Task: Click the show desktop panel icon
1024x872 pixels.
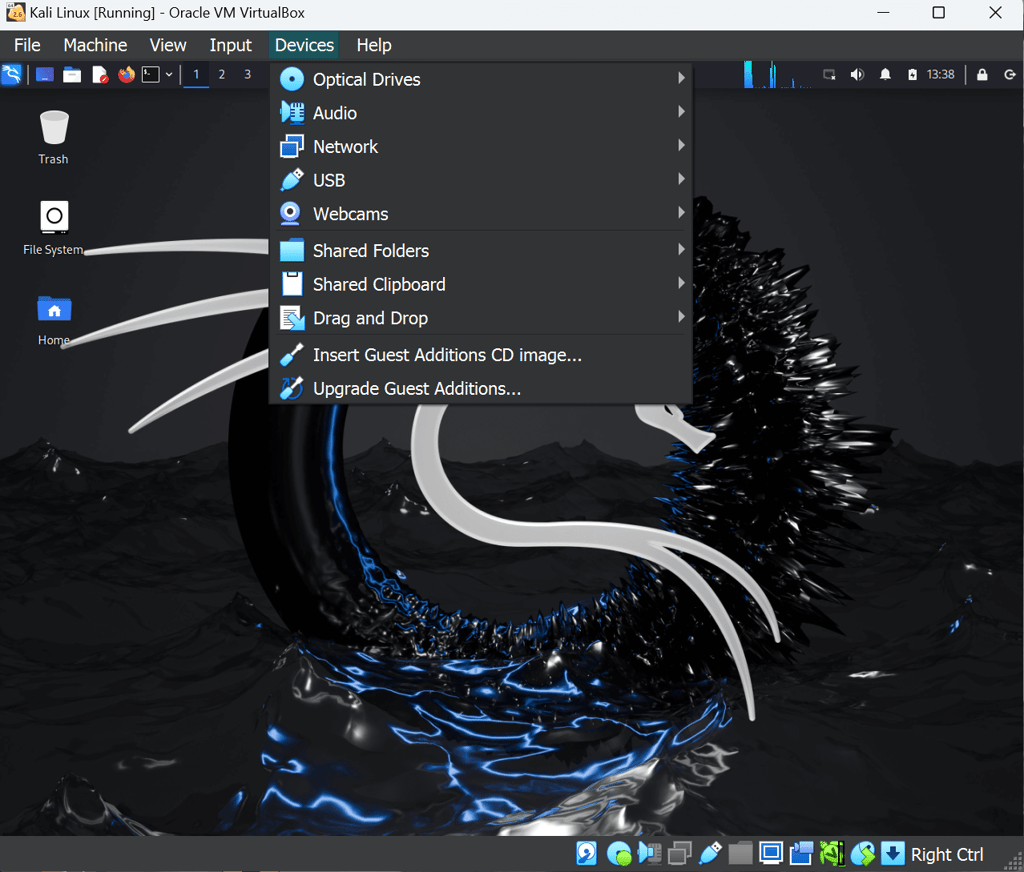Action: 44,74
